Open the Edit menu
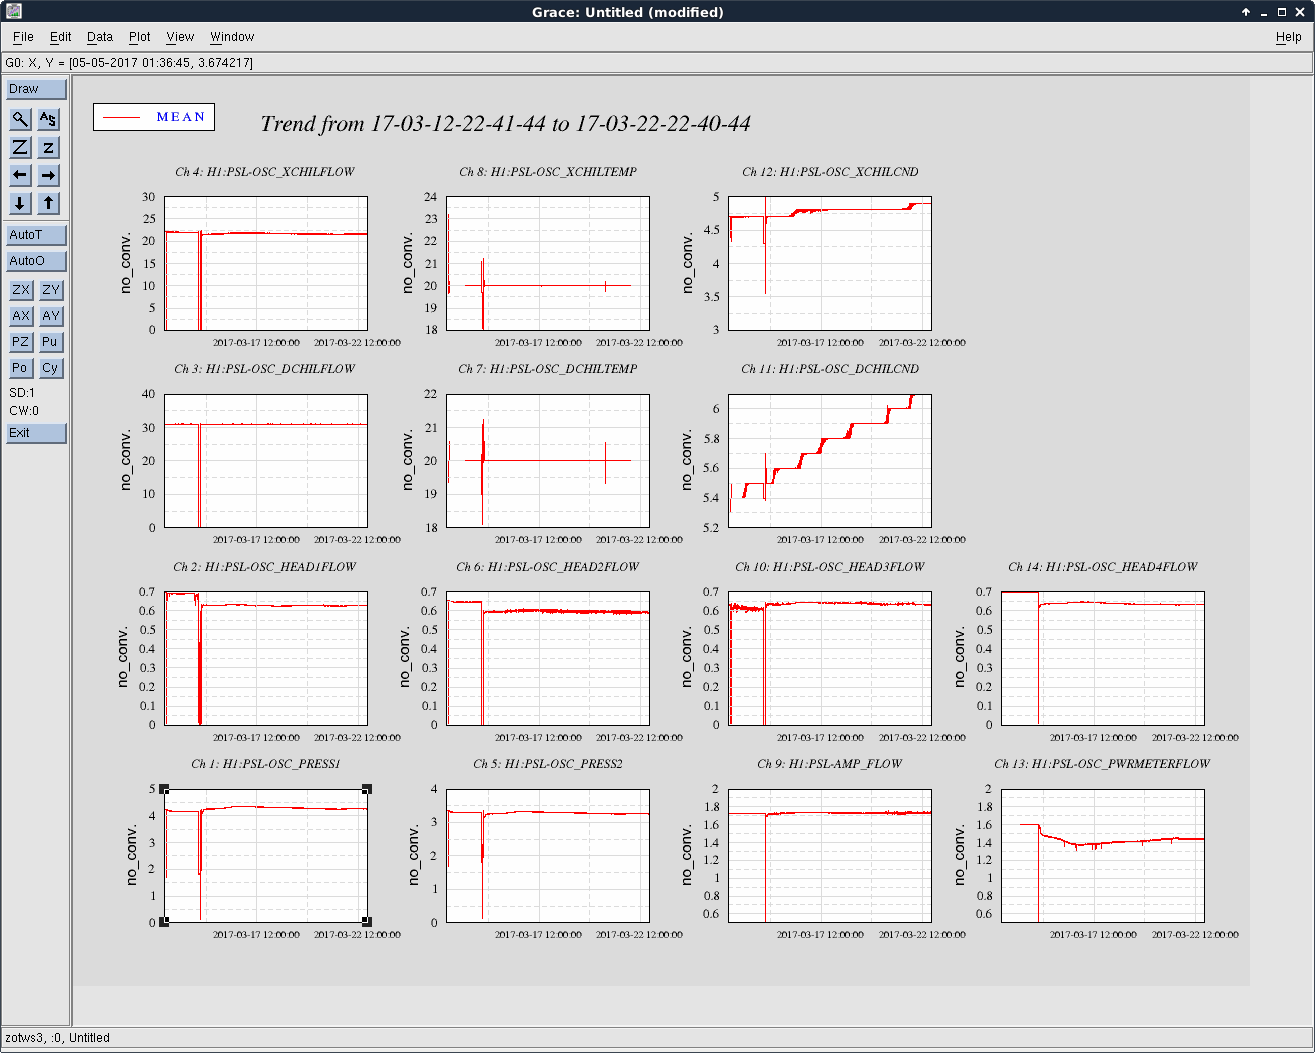 point(61,37)
